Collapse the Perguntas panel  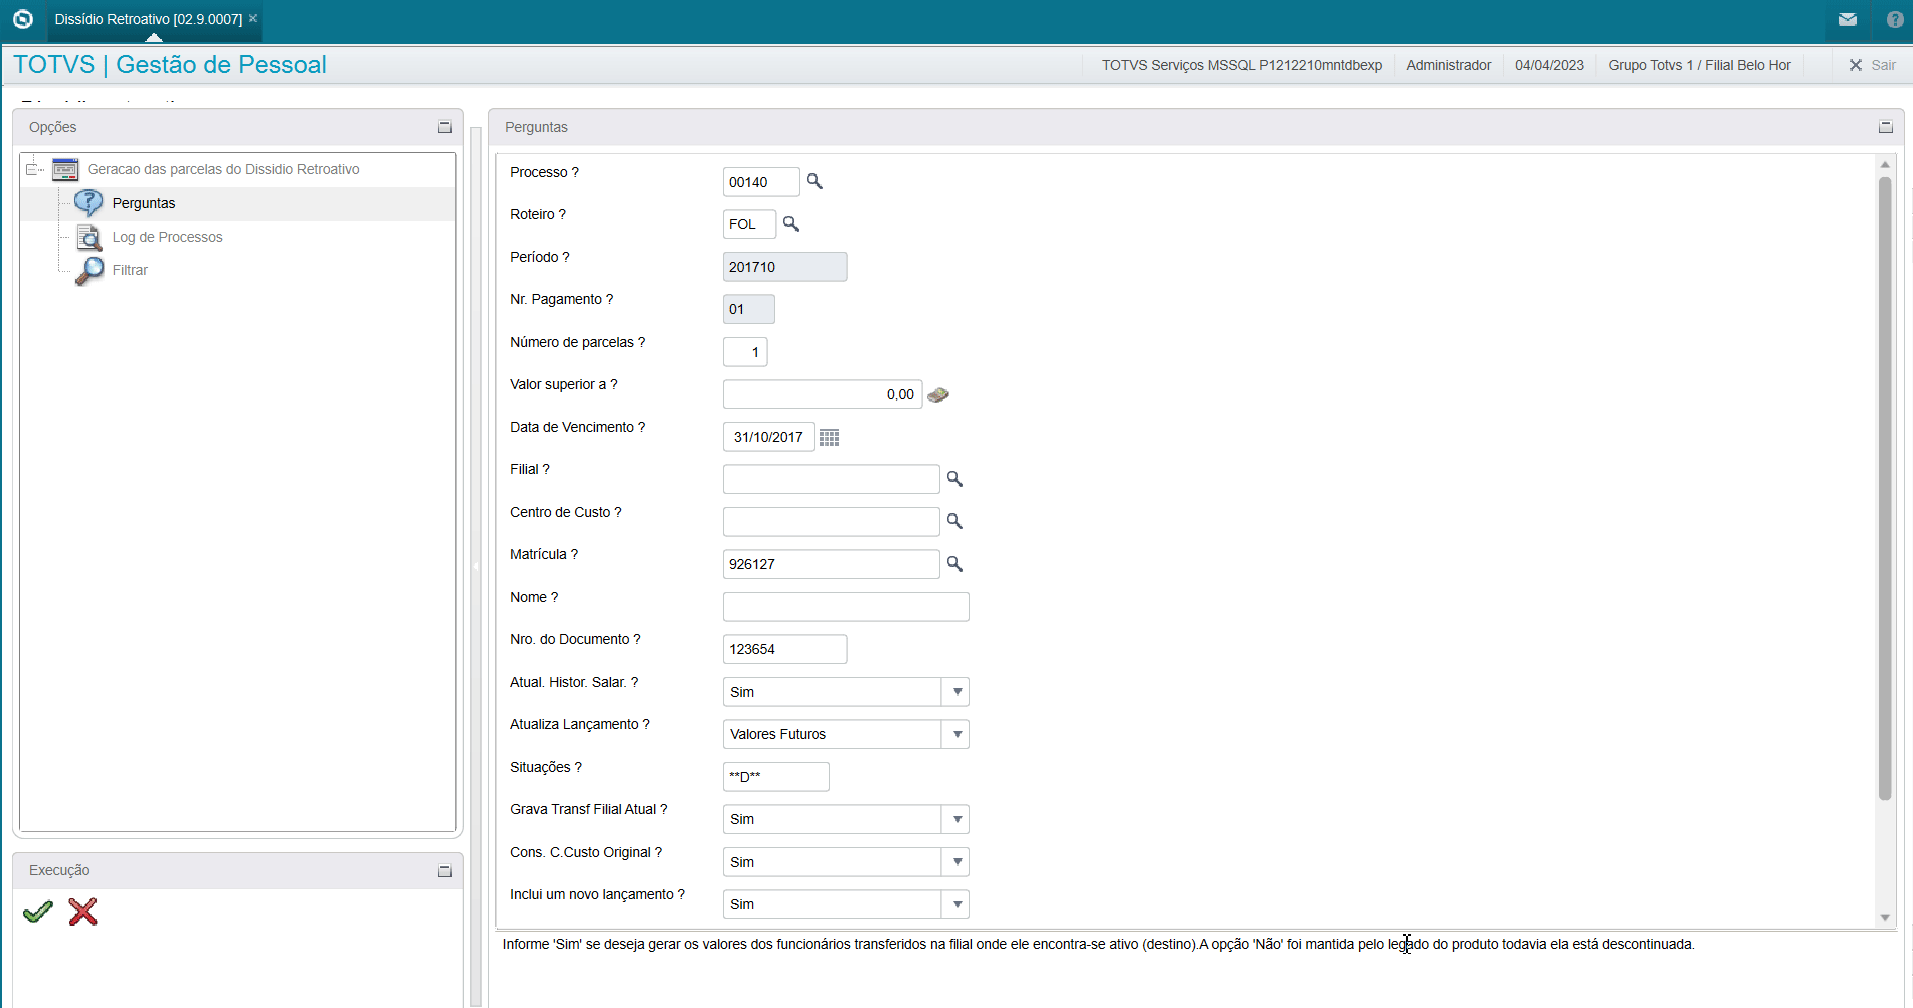[x=1886, y=127]
